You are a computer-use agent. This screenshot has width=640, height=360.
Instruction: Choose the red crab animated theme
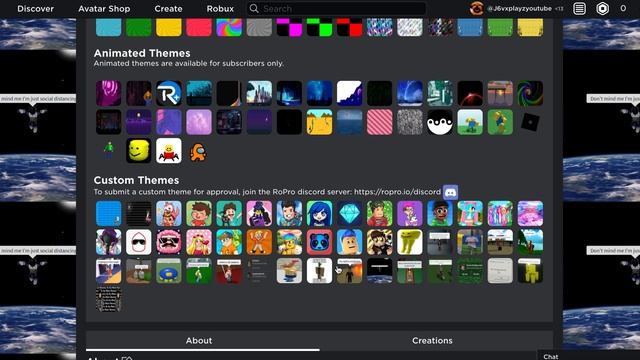(169, 151)
